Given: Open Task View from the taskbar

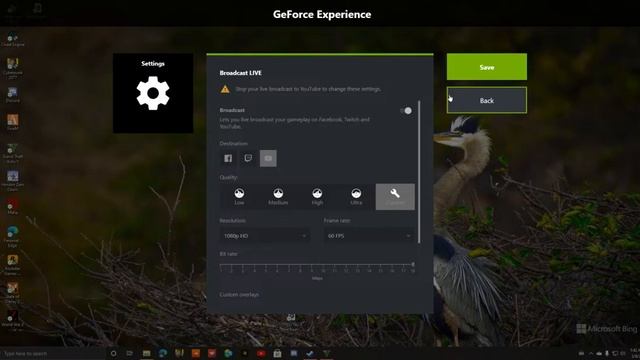Looking at the screenshot, I should [x=129, y=353].
